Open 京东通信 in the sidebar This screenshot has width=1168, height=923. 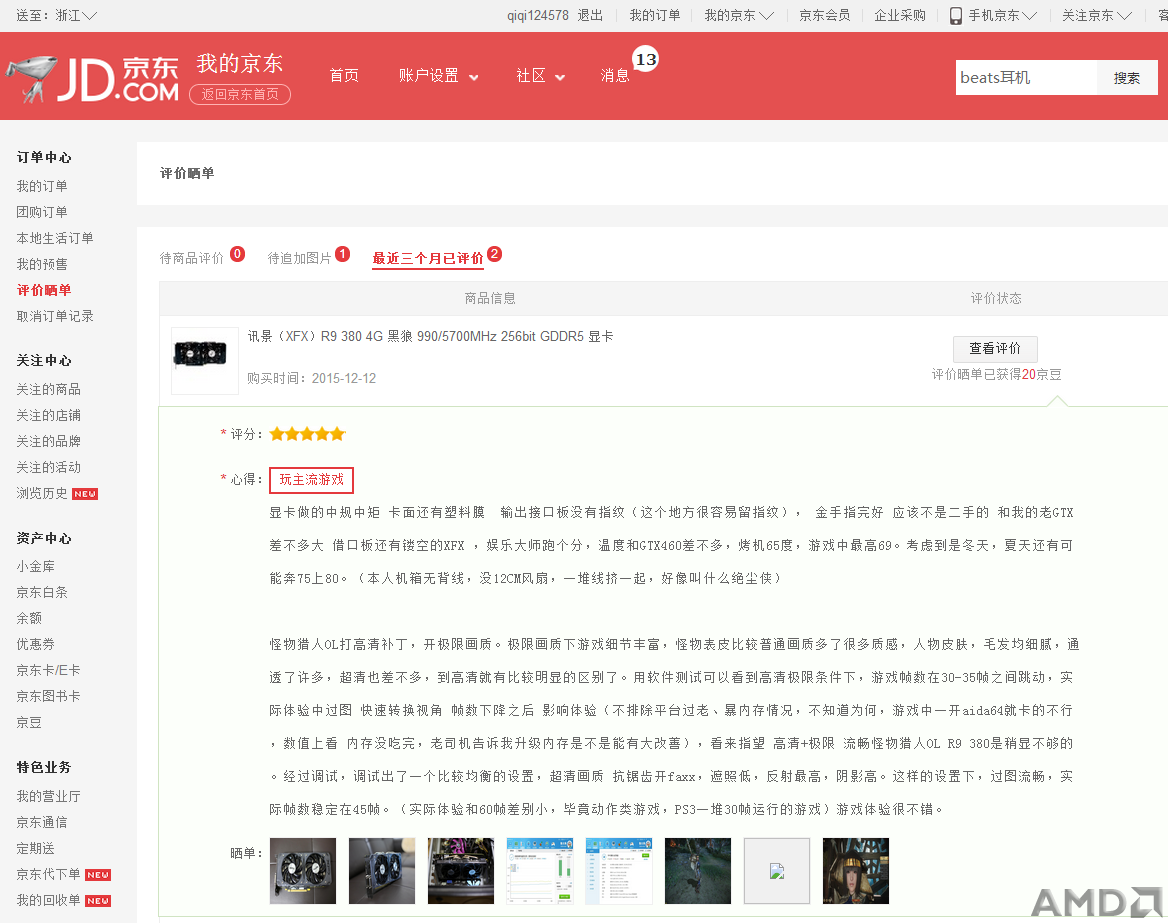click(x=42, y=822)
